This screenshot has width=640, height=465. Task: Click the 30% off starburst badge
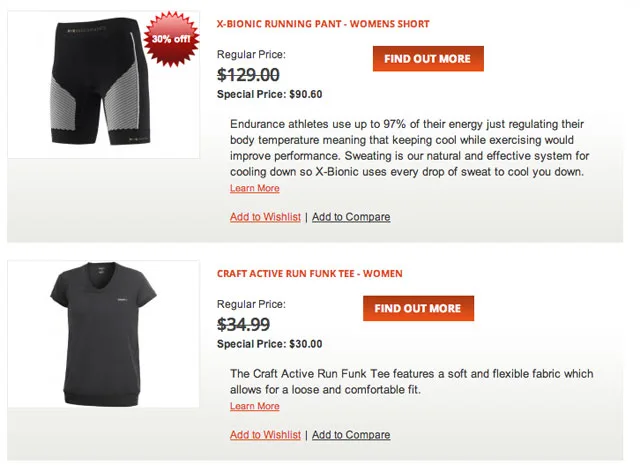pyautogui.click(x=172, y=39)
